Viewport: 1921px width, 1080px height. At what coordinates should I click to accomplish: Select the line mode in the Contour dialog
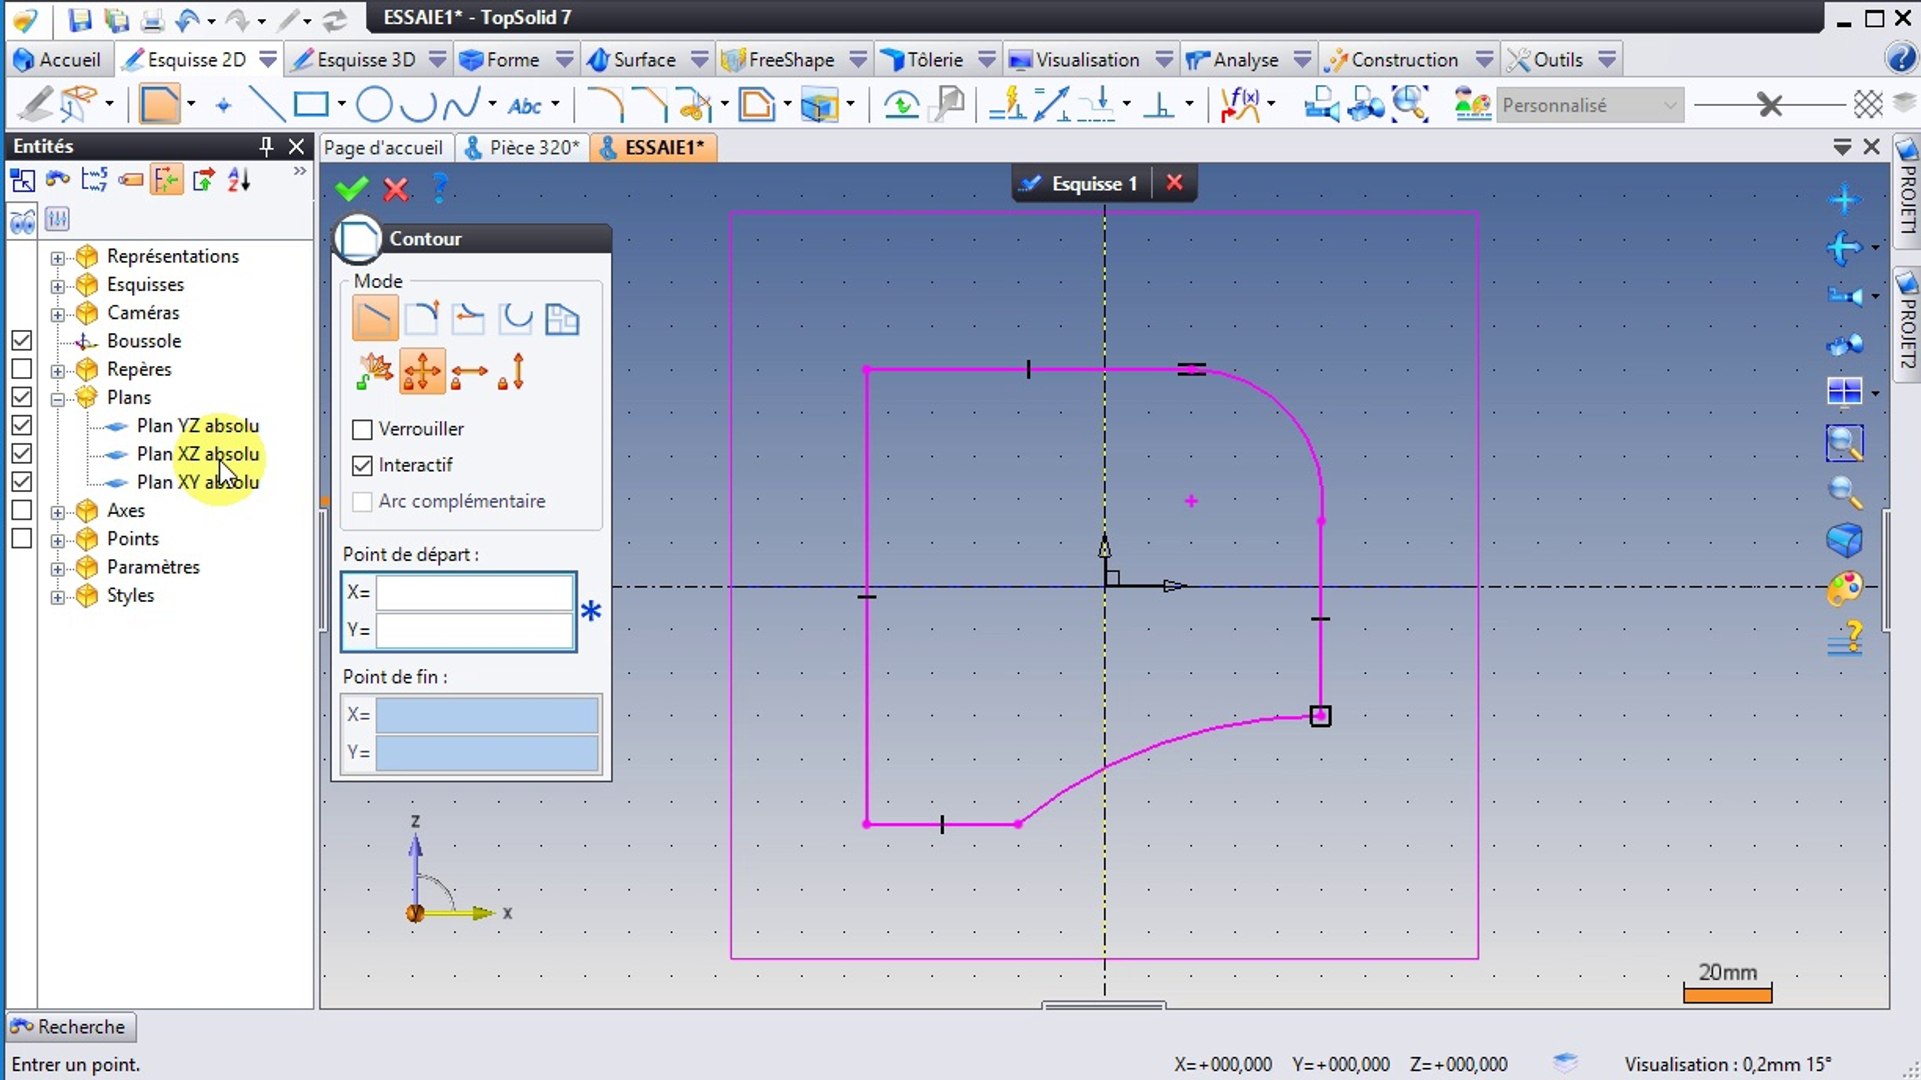(375, 319)
